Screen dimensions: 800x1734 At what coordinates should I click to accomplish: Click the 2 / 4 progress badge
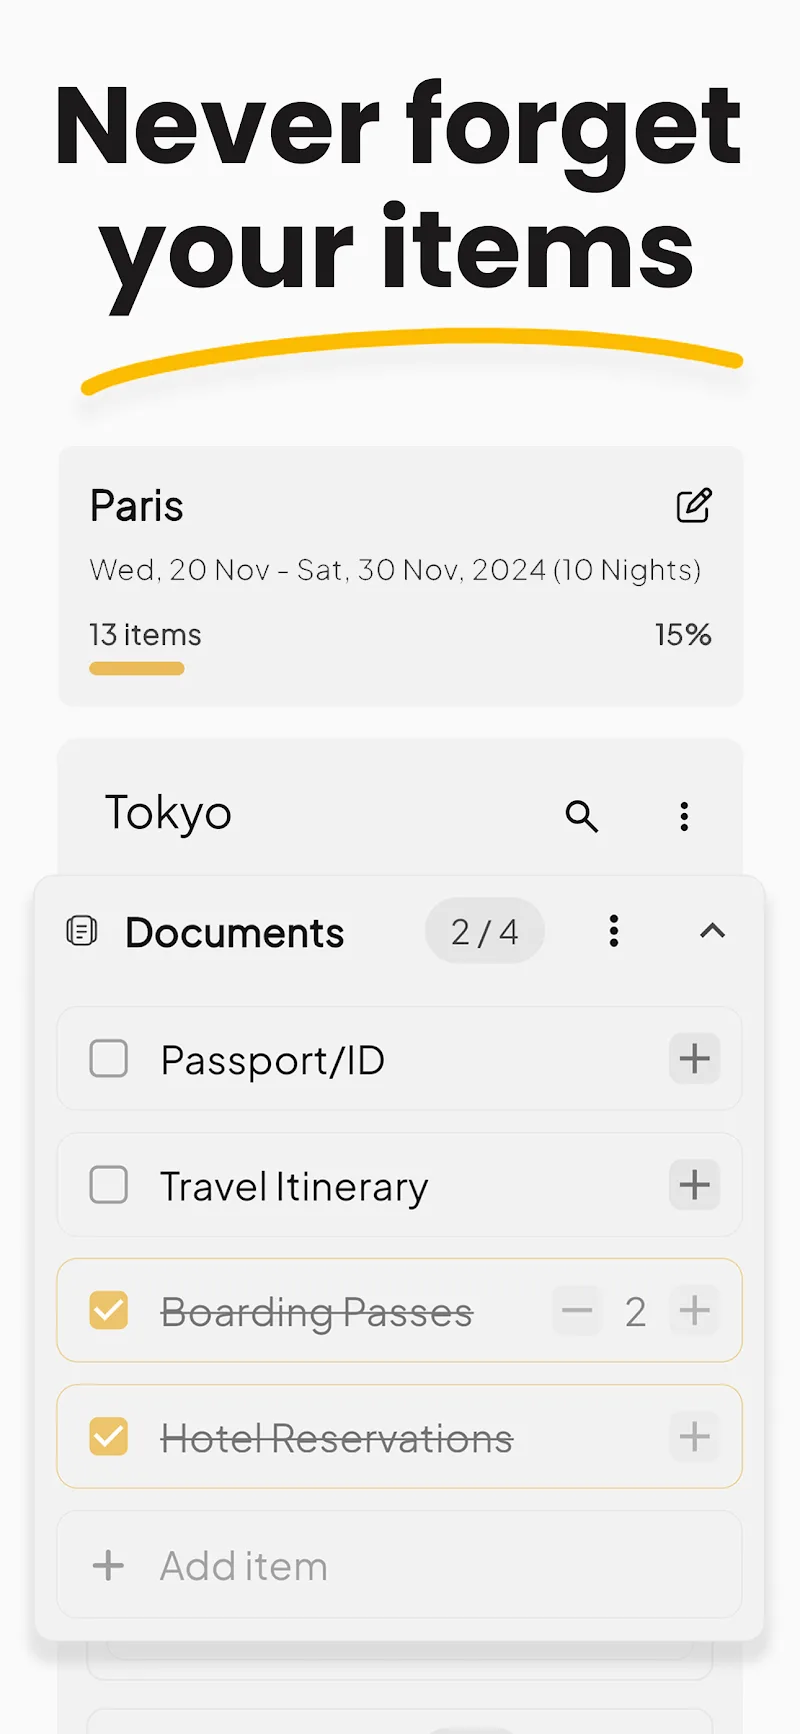(484, 931)
